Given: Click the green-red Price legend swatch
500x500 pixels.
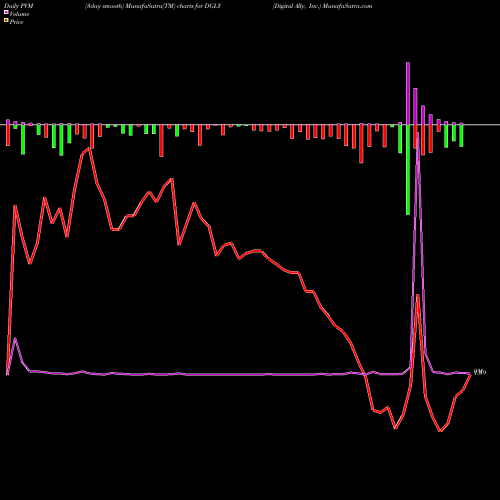Looking at the screenshot, I should click(x=6, y=20).
